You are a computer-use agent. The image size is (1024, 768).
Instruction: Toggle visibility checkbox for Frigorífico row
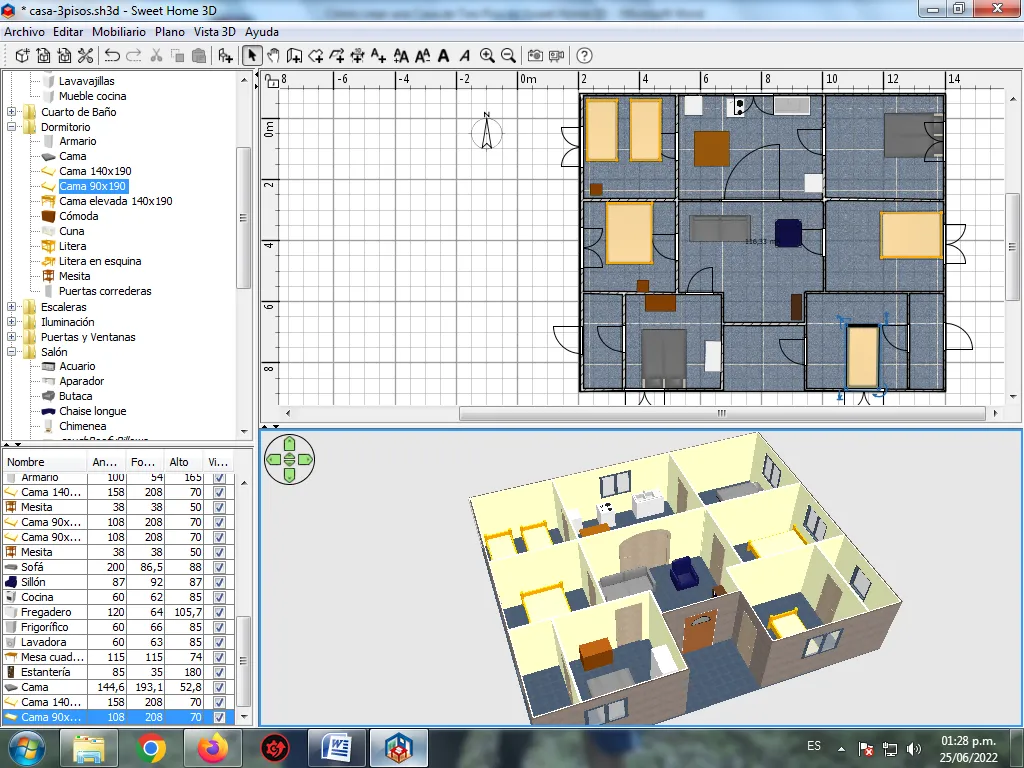(x=219, y=627)
